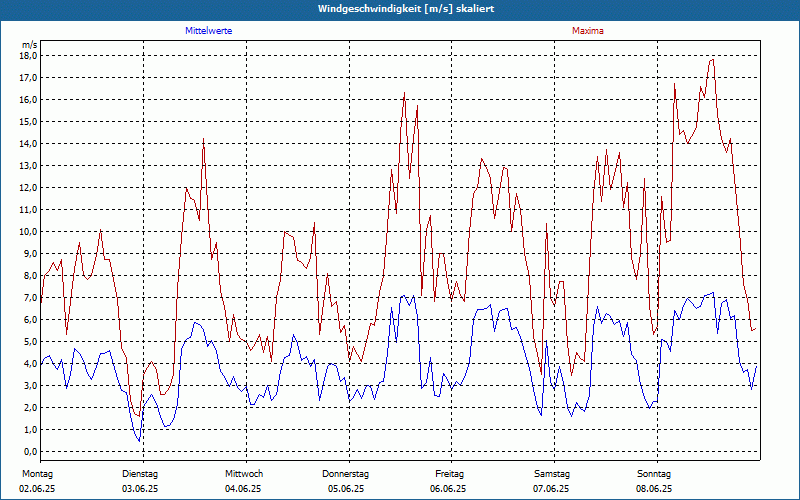Click the 5,0 y-axis value
Image resolution: width=800 pixels, height=500 pixels.
coord(31,341)
